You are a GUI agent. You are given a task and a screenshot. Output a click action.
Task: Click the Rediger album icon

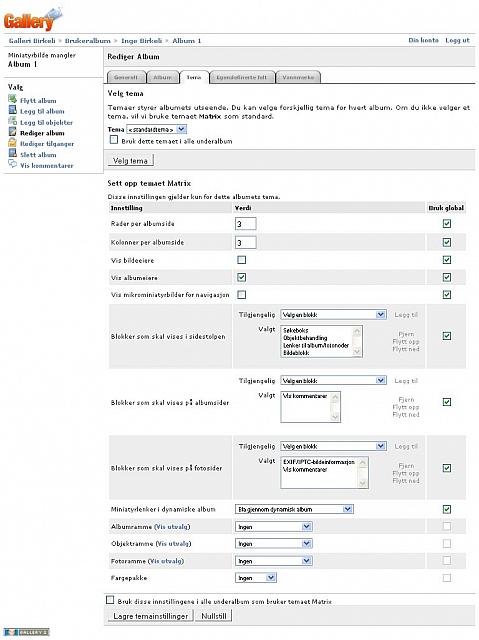point(12,132)
